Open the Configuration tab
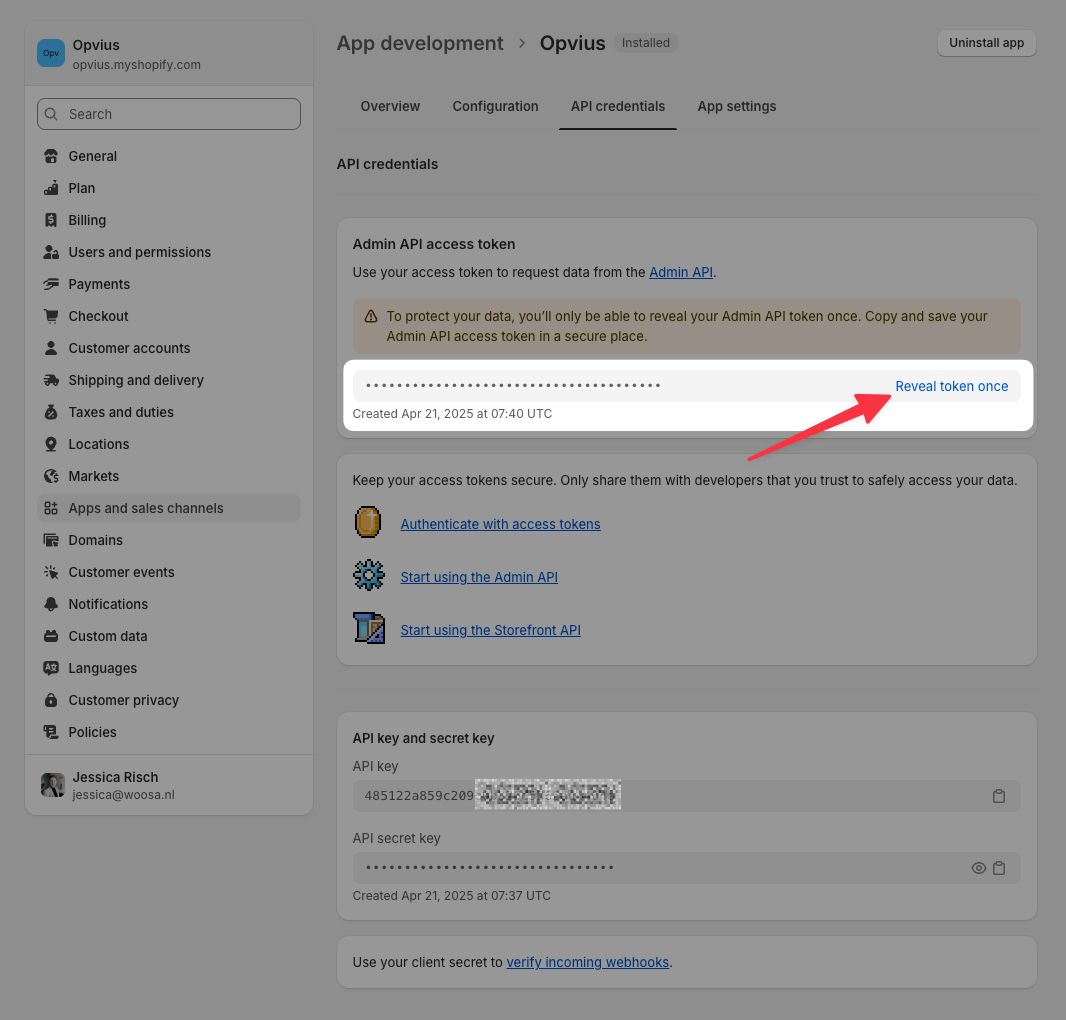 click(496, 106)
